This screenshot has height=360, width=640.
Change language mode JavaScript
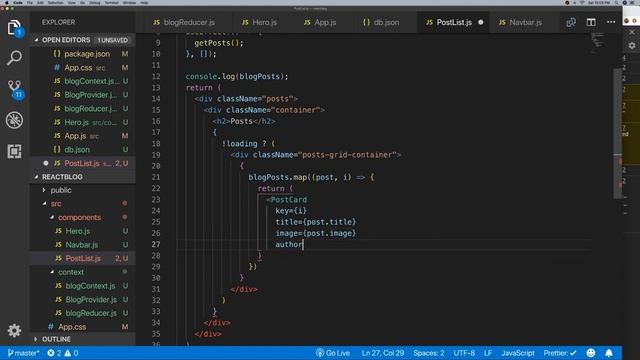518,353
